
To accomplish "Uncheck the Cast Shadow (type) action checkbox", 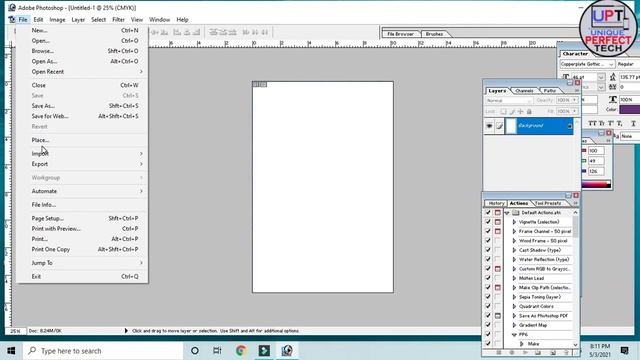I will click(x=488, y=250).
